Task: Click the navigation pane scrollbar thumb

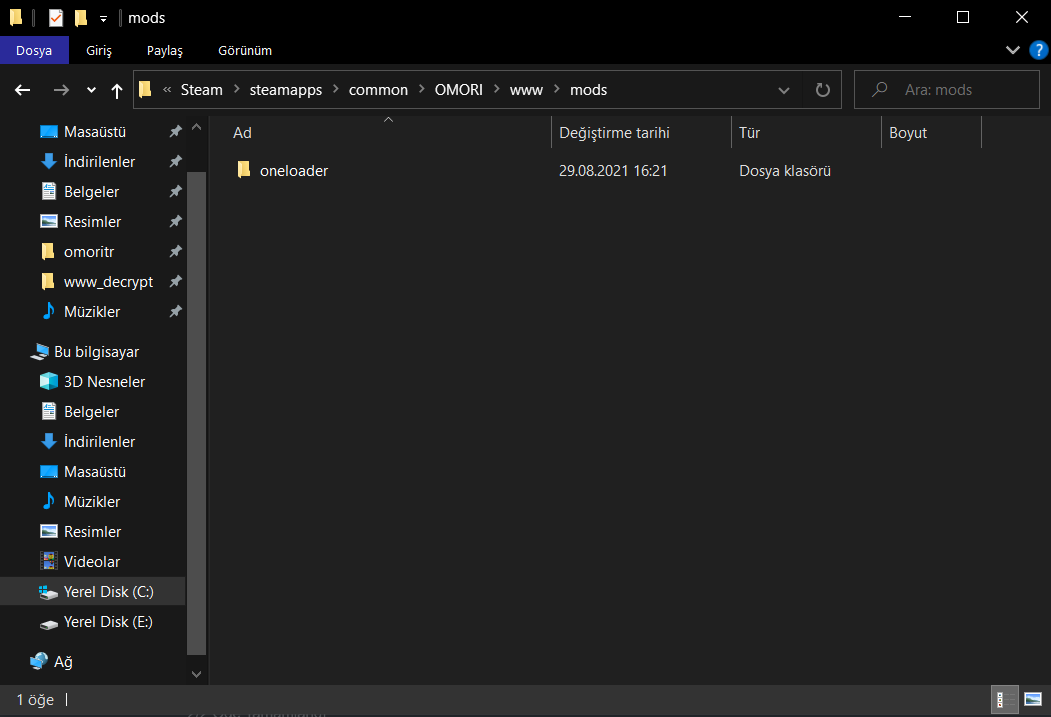Action: [196, 413]
